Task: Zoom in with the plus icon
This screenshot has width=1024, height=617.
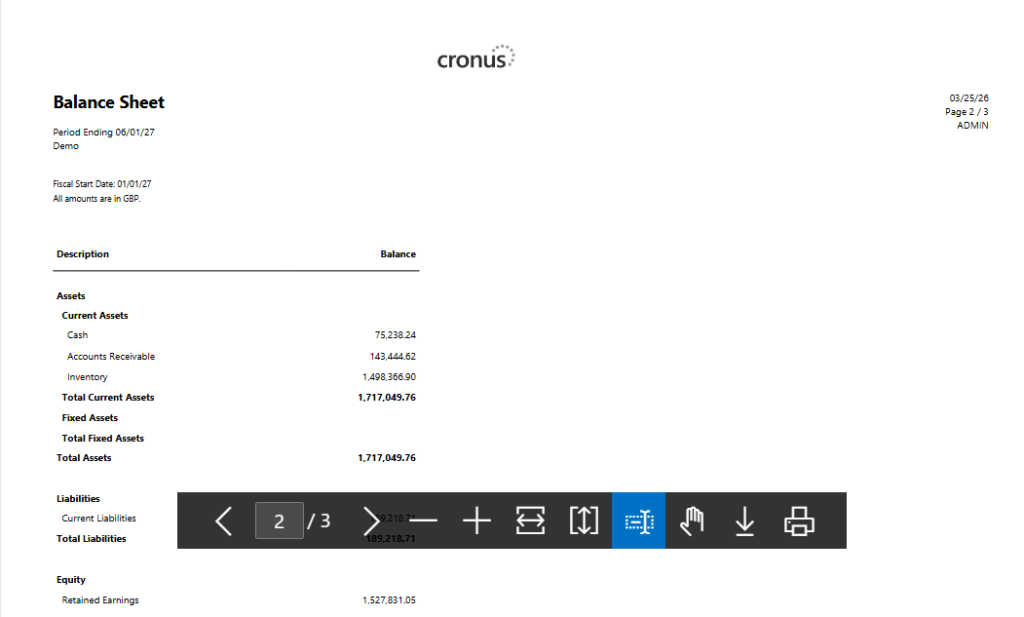Action: [477, 520]
